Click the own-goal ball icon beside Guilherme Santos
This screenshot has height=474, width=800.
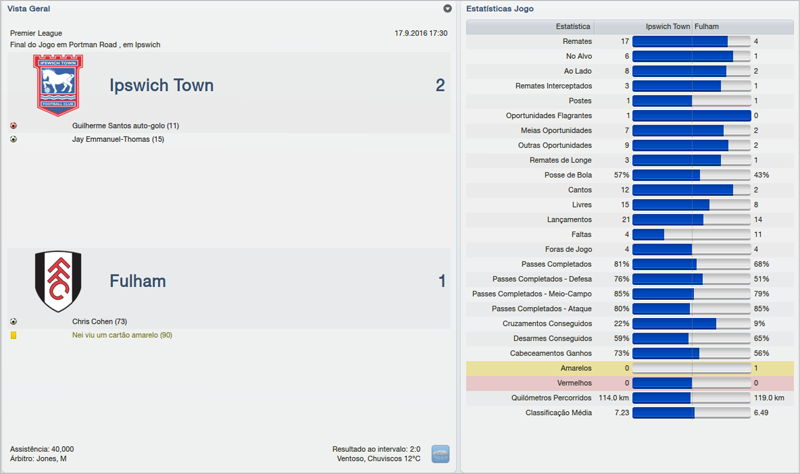pos(13,126)
